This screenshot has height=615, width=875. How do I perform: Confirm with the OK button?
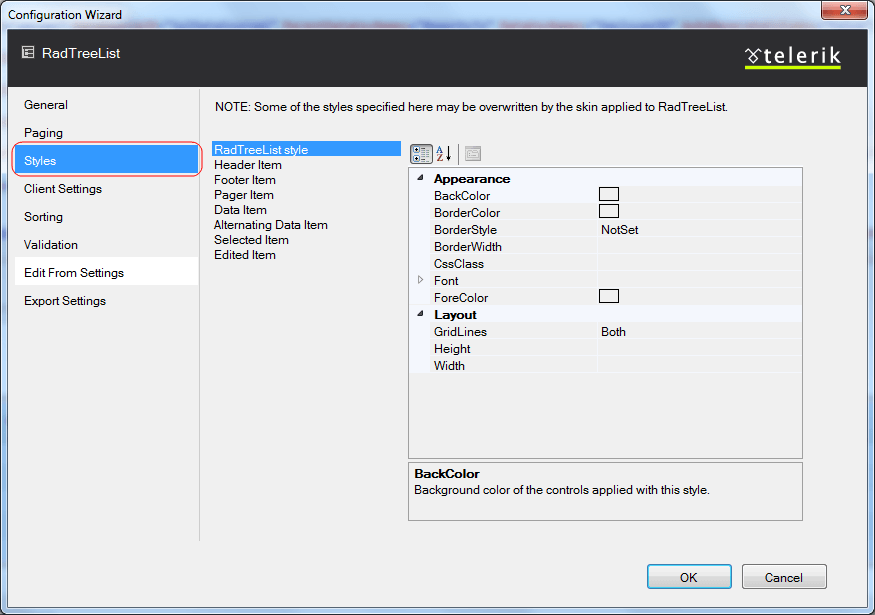click(689, 577)
